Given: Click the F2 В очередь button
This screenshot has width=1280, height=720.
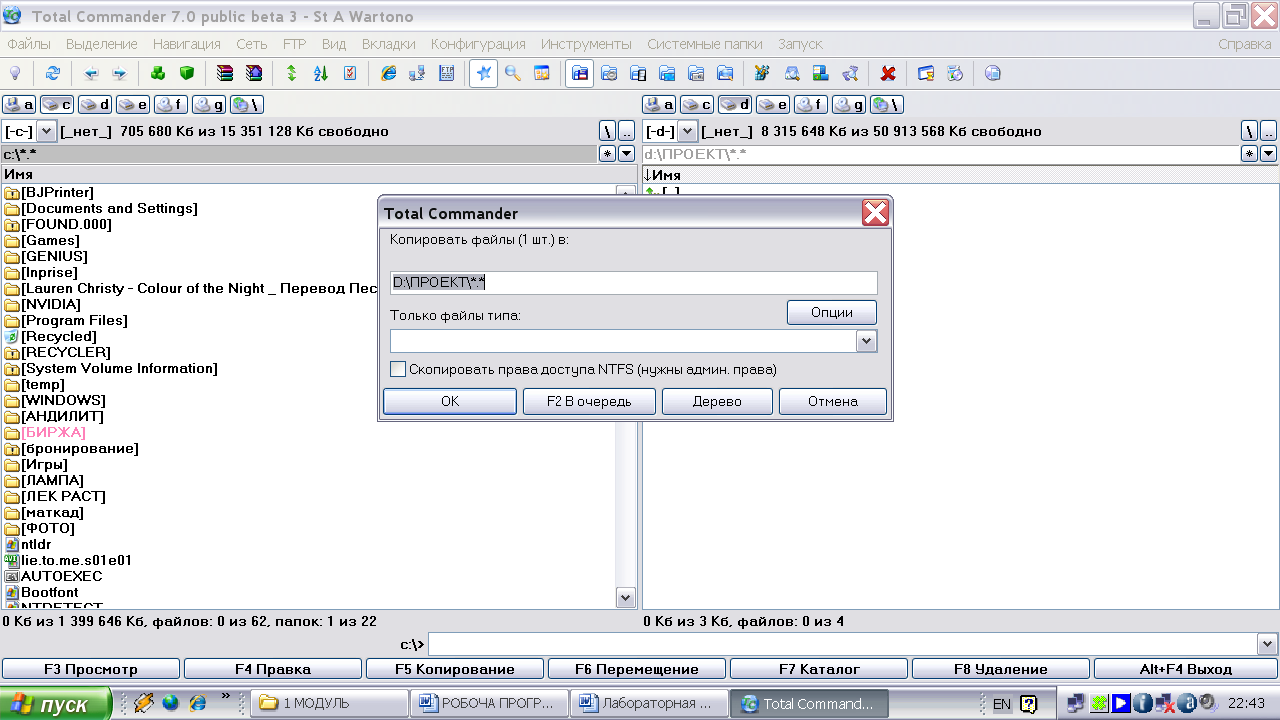Looking at the screenshot, I should [x=590, y=401].
